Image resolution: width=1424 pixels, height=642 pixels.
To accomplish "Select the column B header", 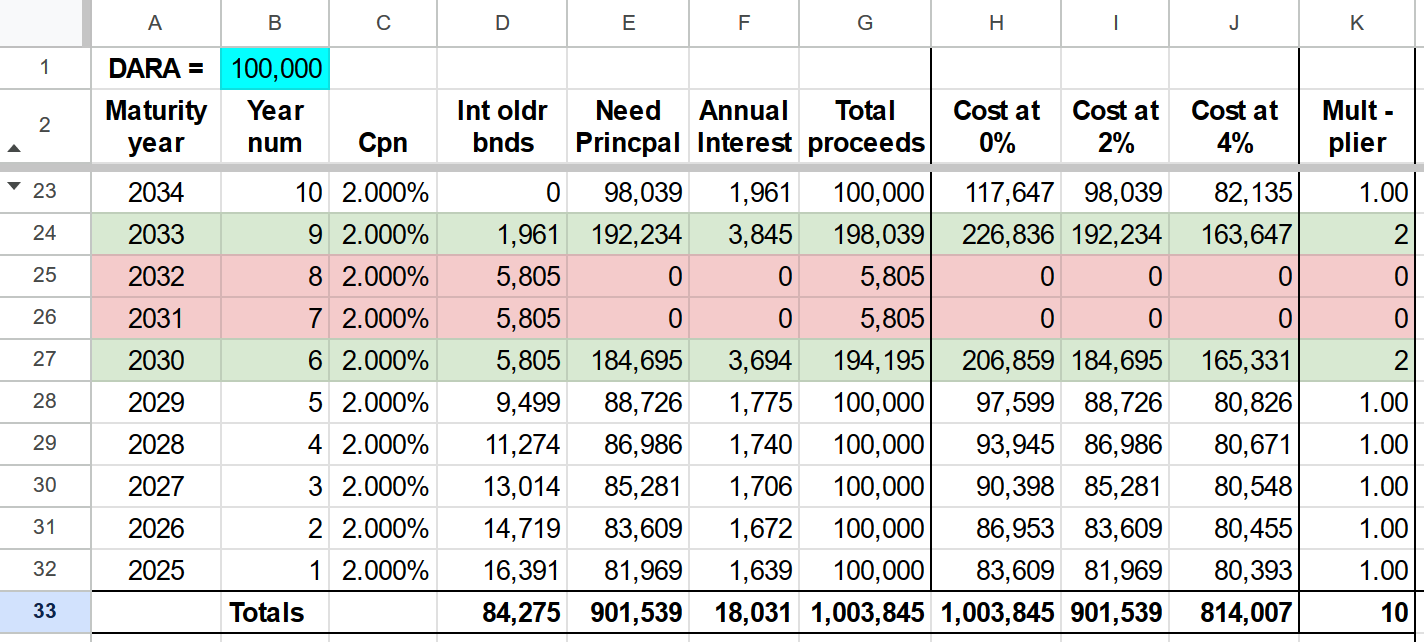I will point(275,23).
